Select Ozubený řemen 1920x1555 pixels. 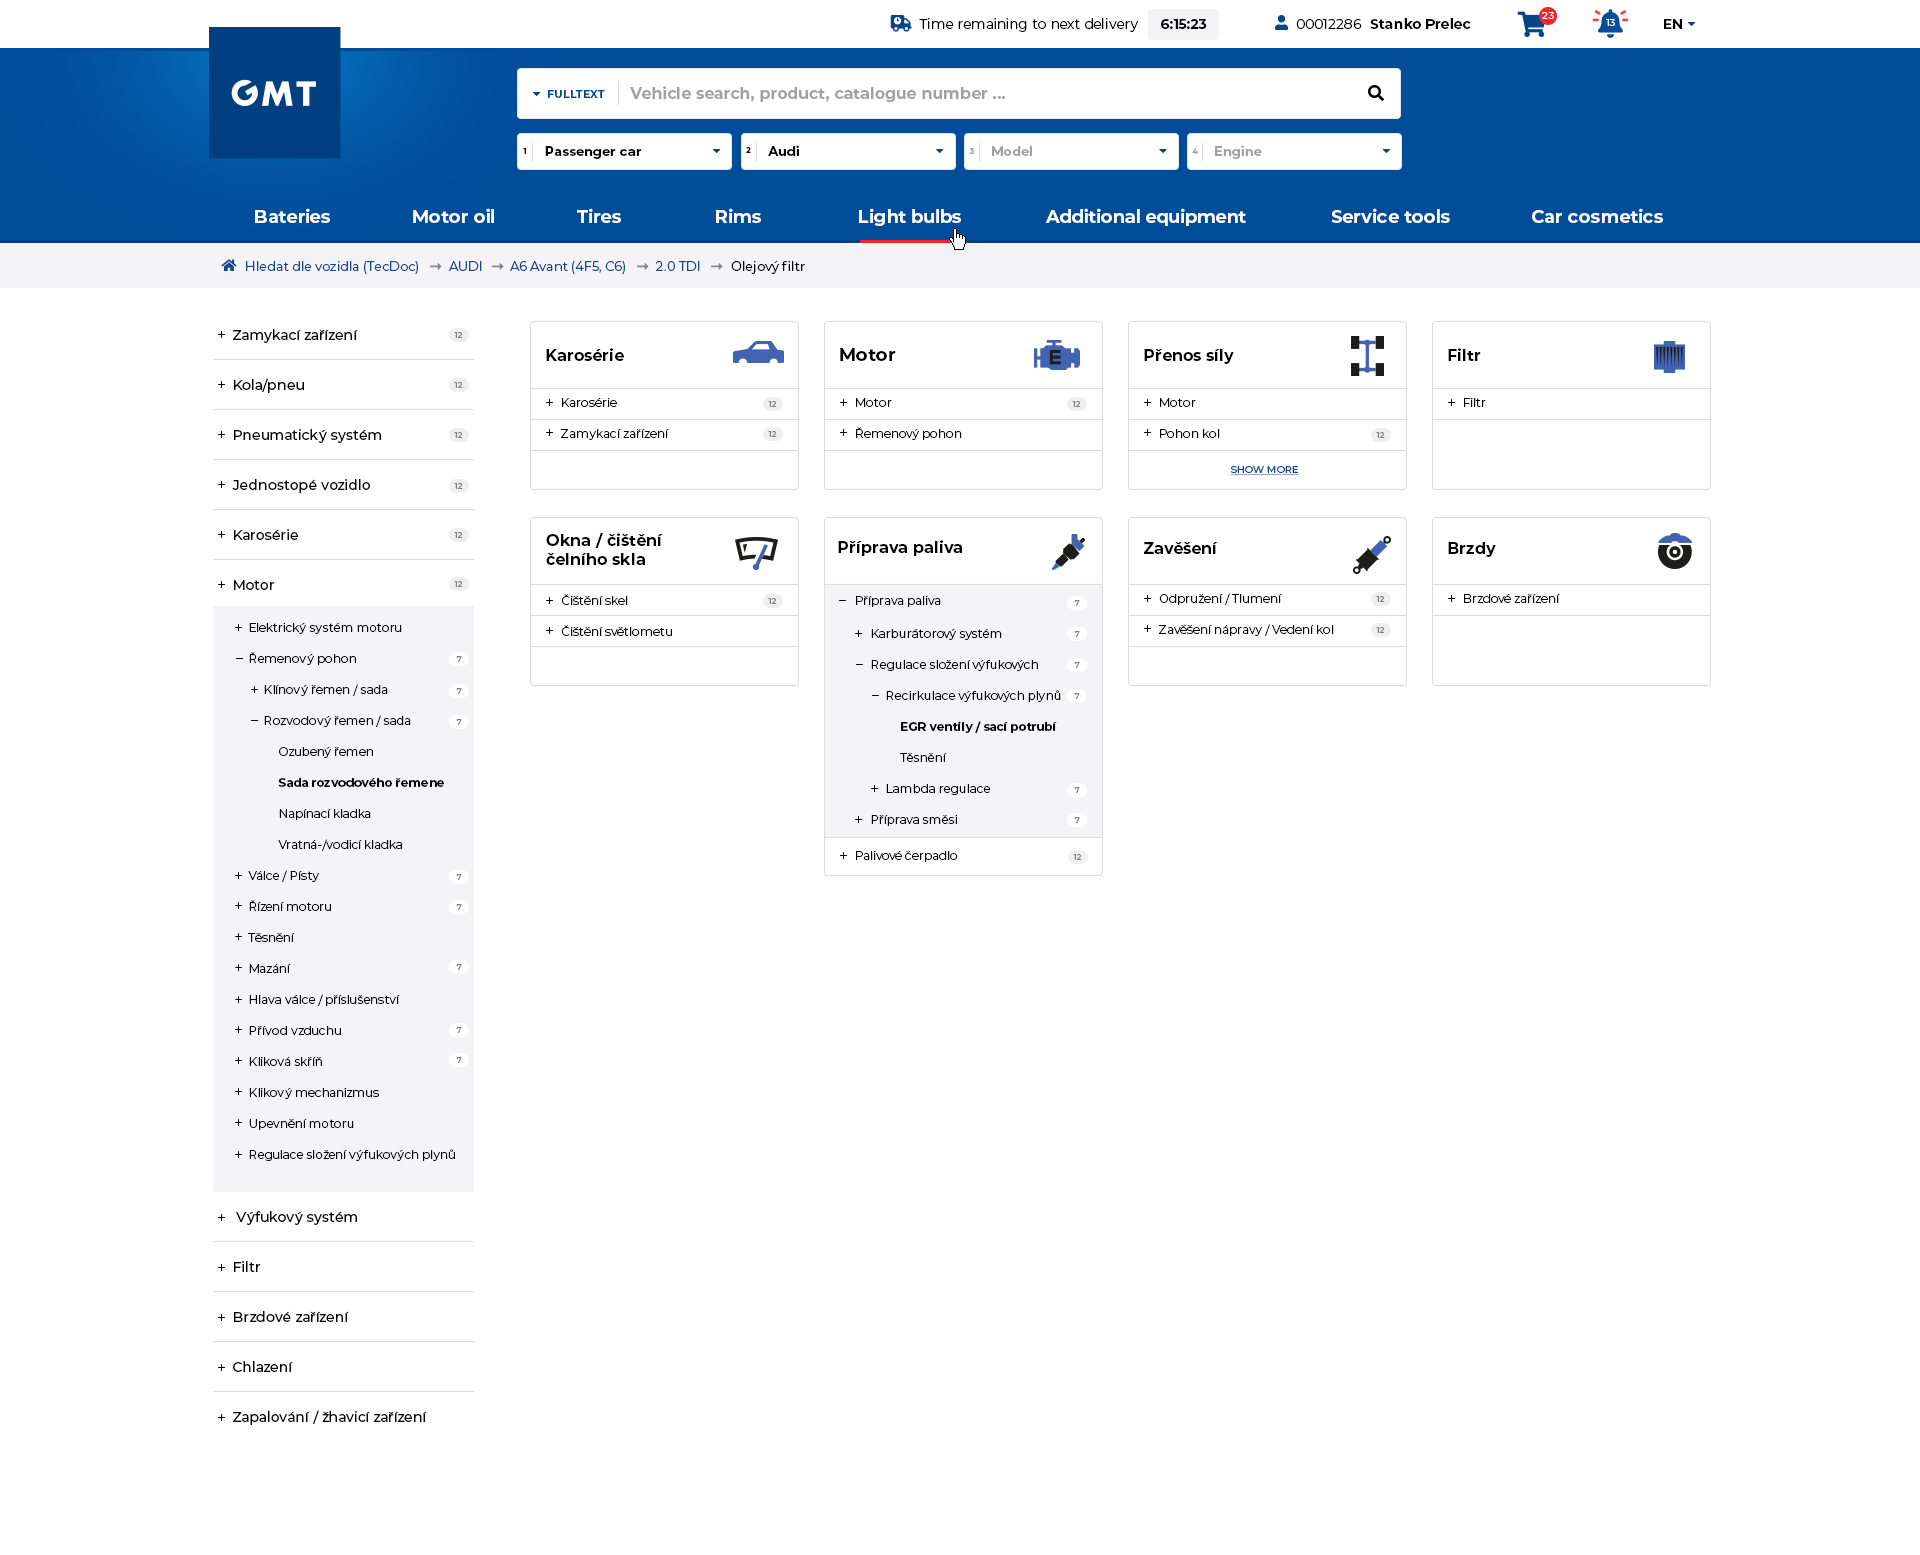coord(326,752)
